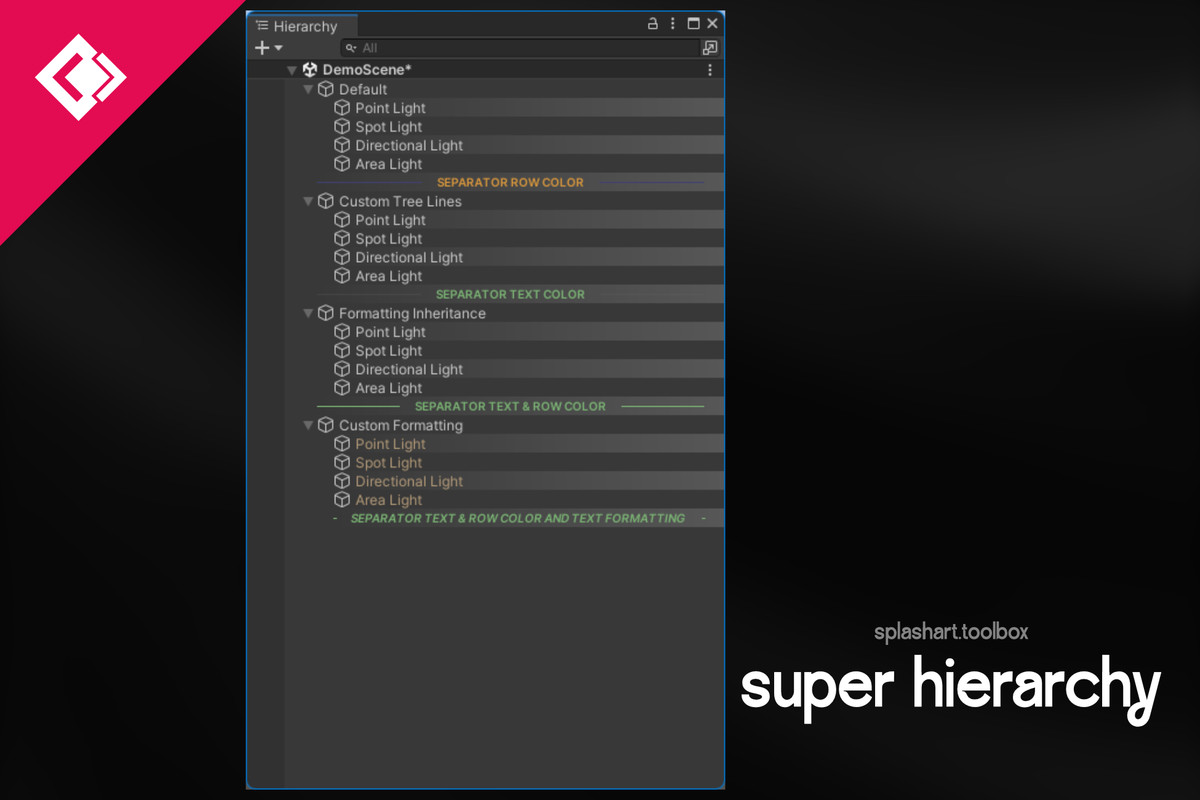Click the cube icon of Default
The height and width of the screenshot is (800, 1200).
[326, 89]
